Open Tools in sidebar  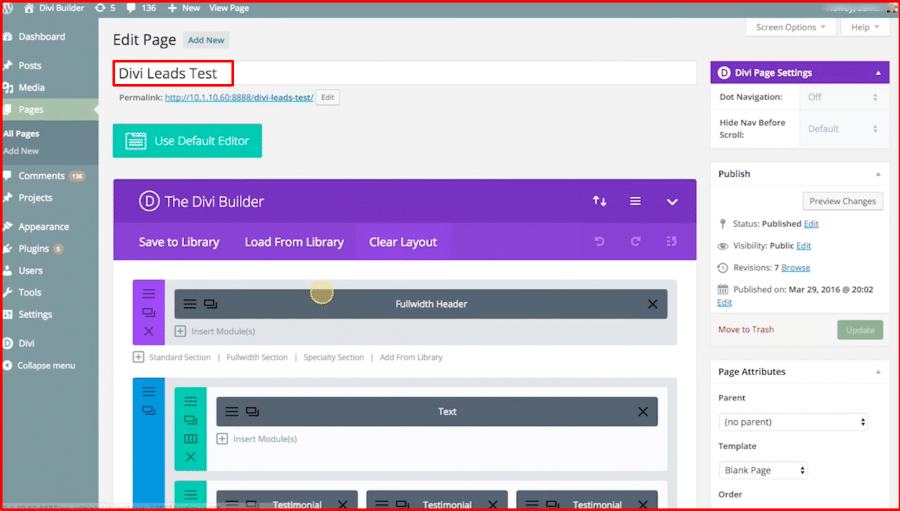coord(29,292)
